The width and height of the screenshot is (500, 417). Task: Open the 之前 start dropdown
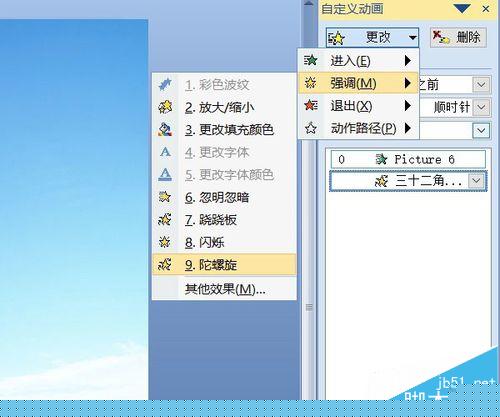pyautogui.click(x=481, y=84)
